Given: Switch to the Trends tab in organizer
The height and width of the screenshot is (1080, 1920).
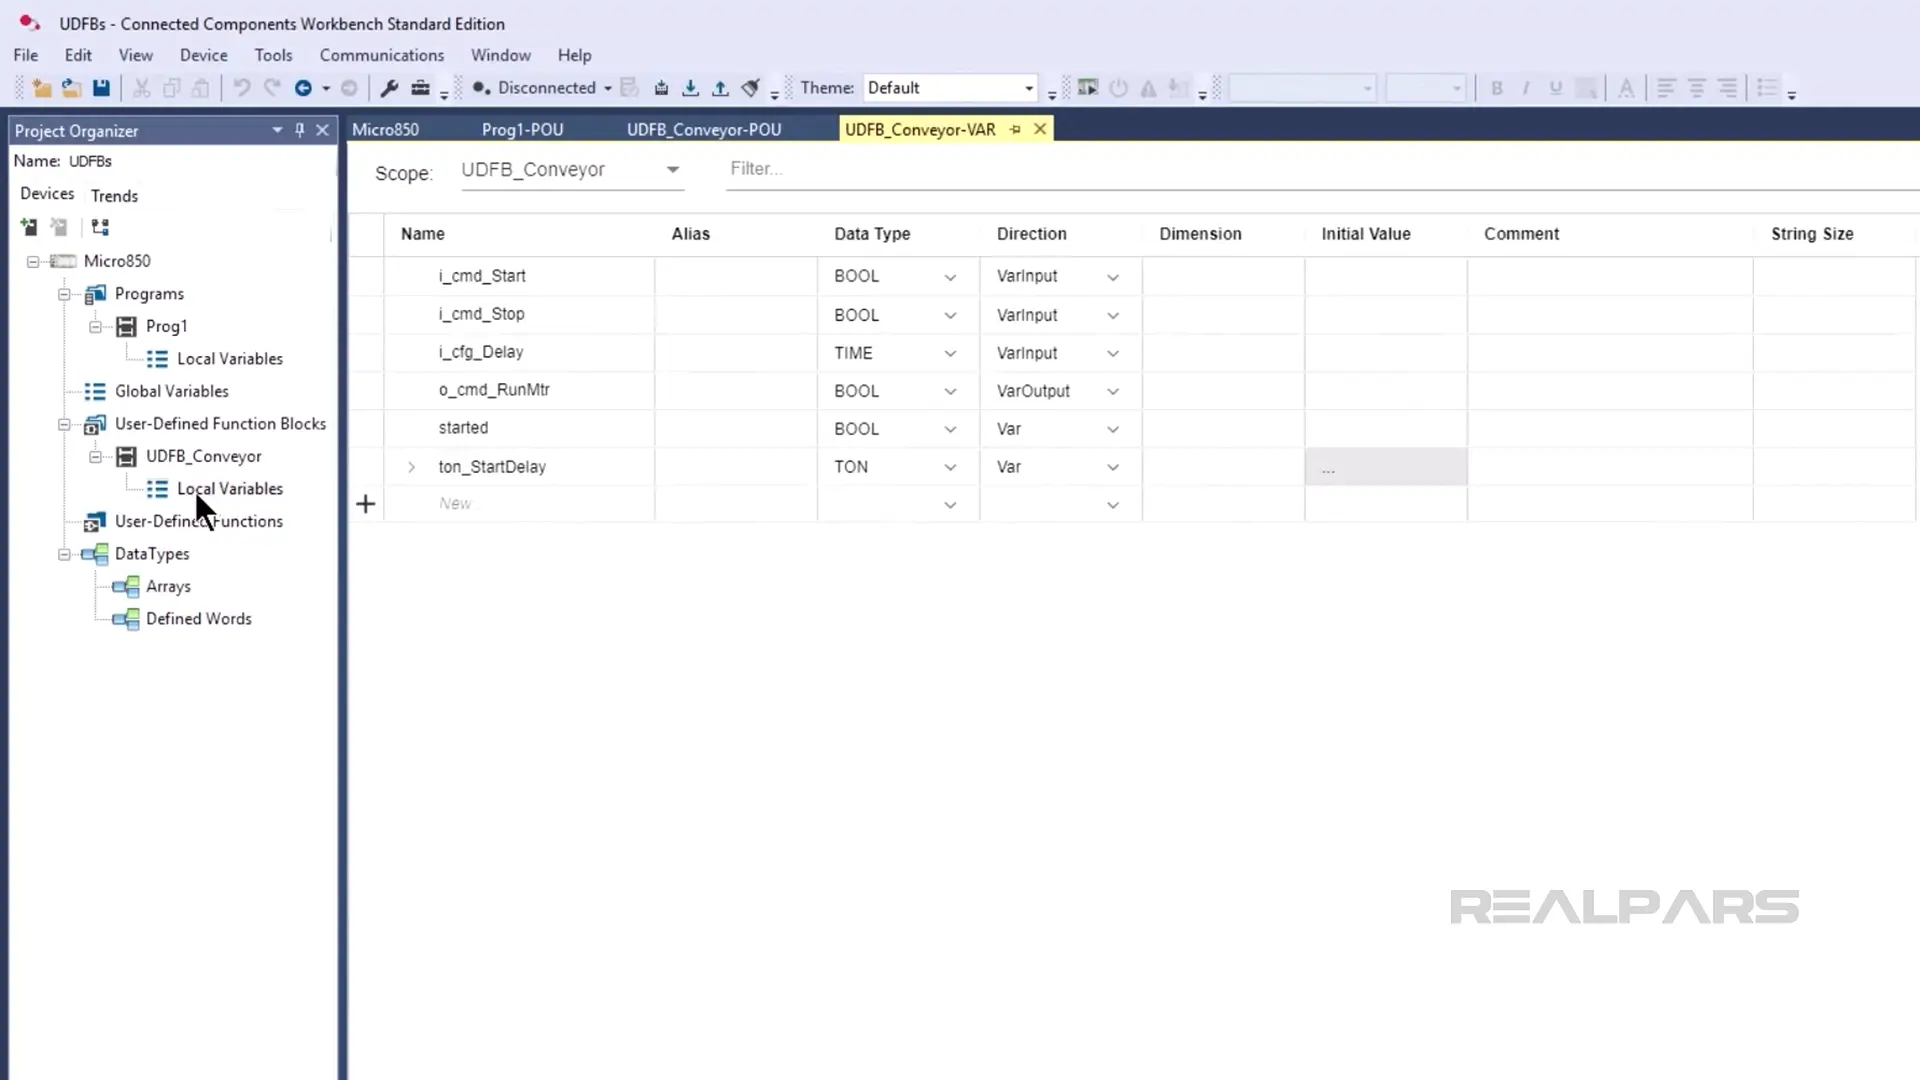Looking at the screenshot, I should point(114,196).
